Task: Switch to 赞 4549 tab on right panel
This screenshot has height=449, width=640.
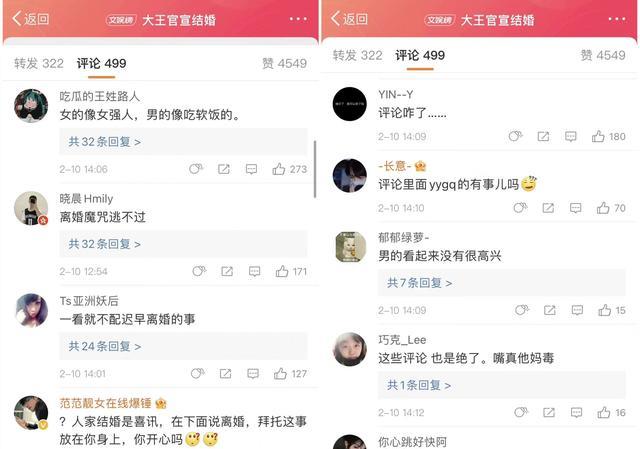Action: click(x=603, y=55)
